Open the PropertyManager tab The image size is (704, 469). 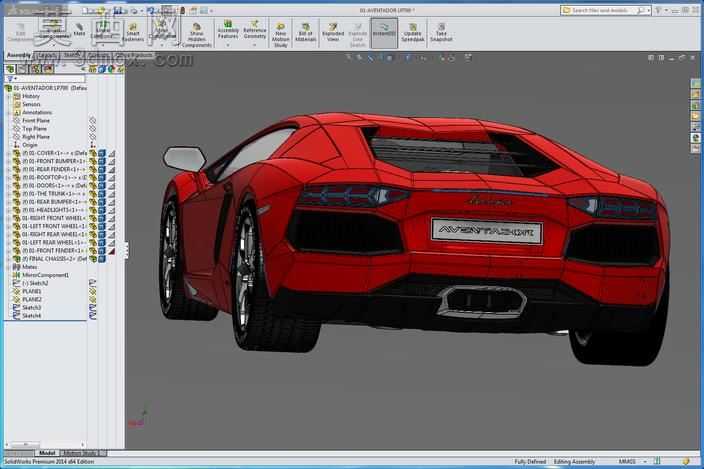coord(22,69)
